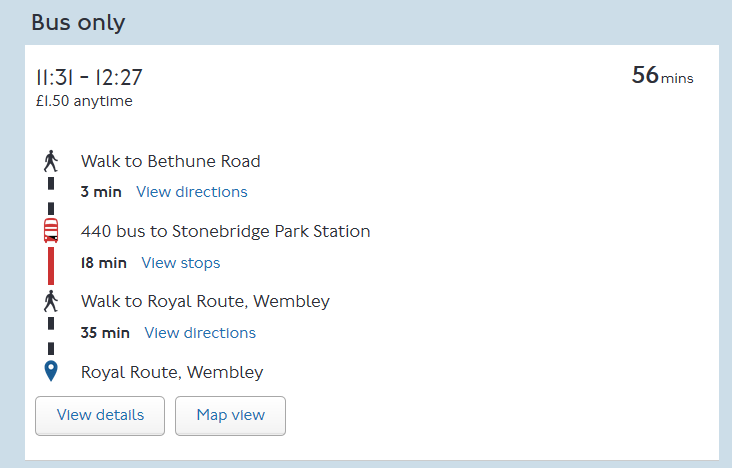The height and width of the screenshot is (468, 732).
Task: Open View directions for Royal Route walk
Action: pos(200,333)
